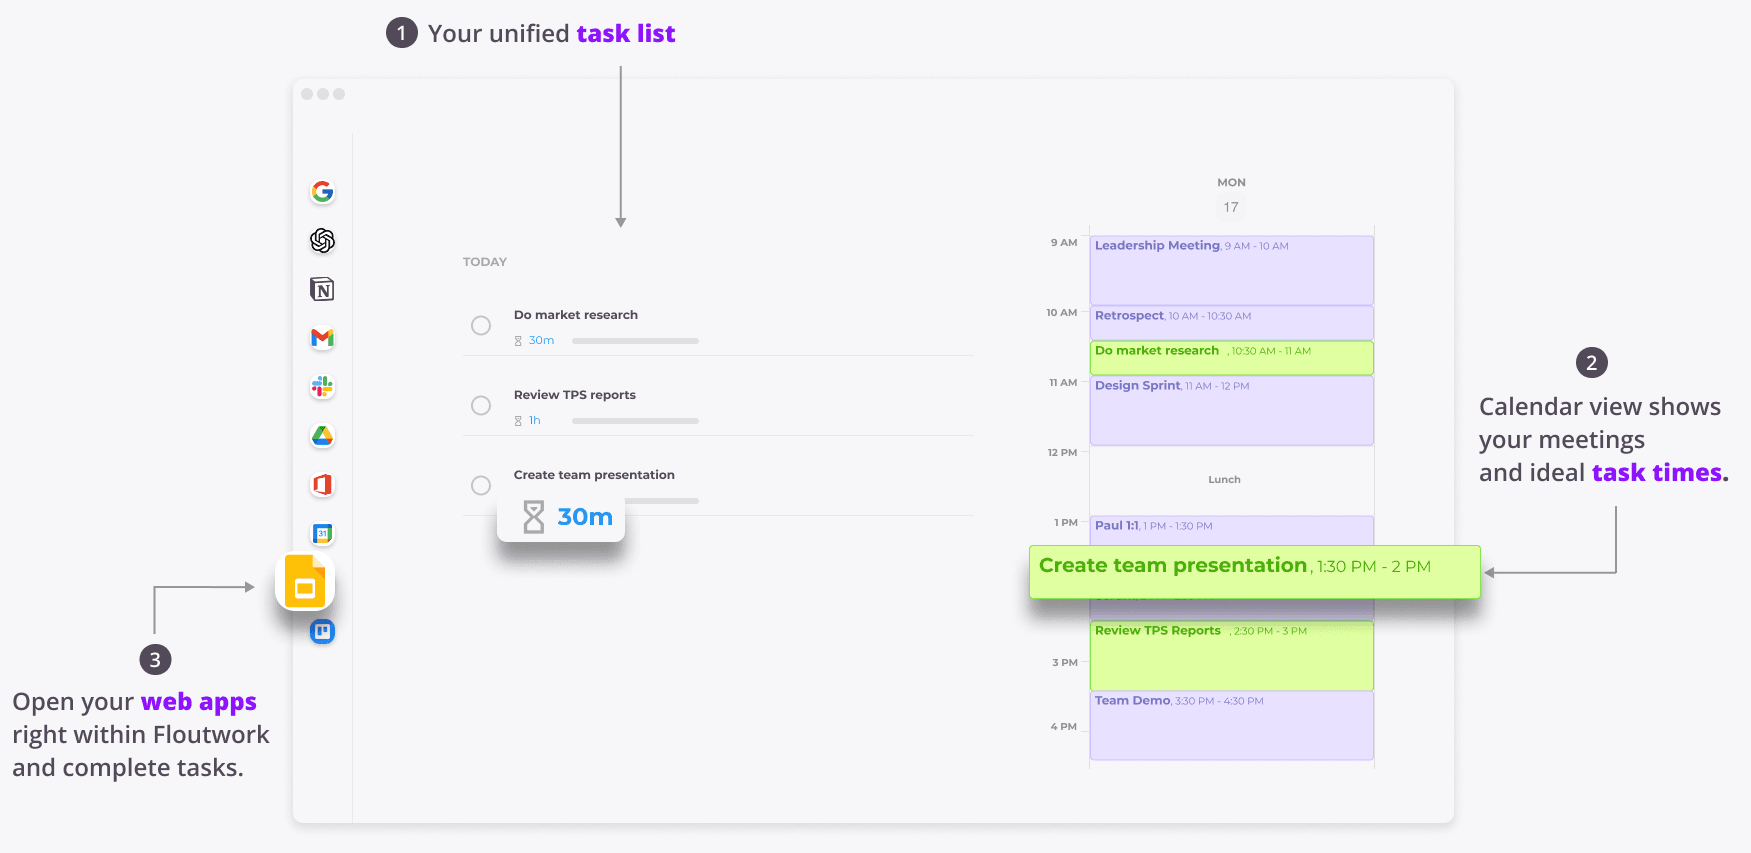Click the 30m duration popup badge
1751x853 pixels.
pos(561,517)
